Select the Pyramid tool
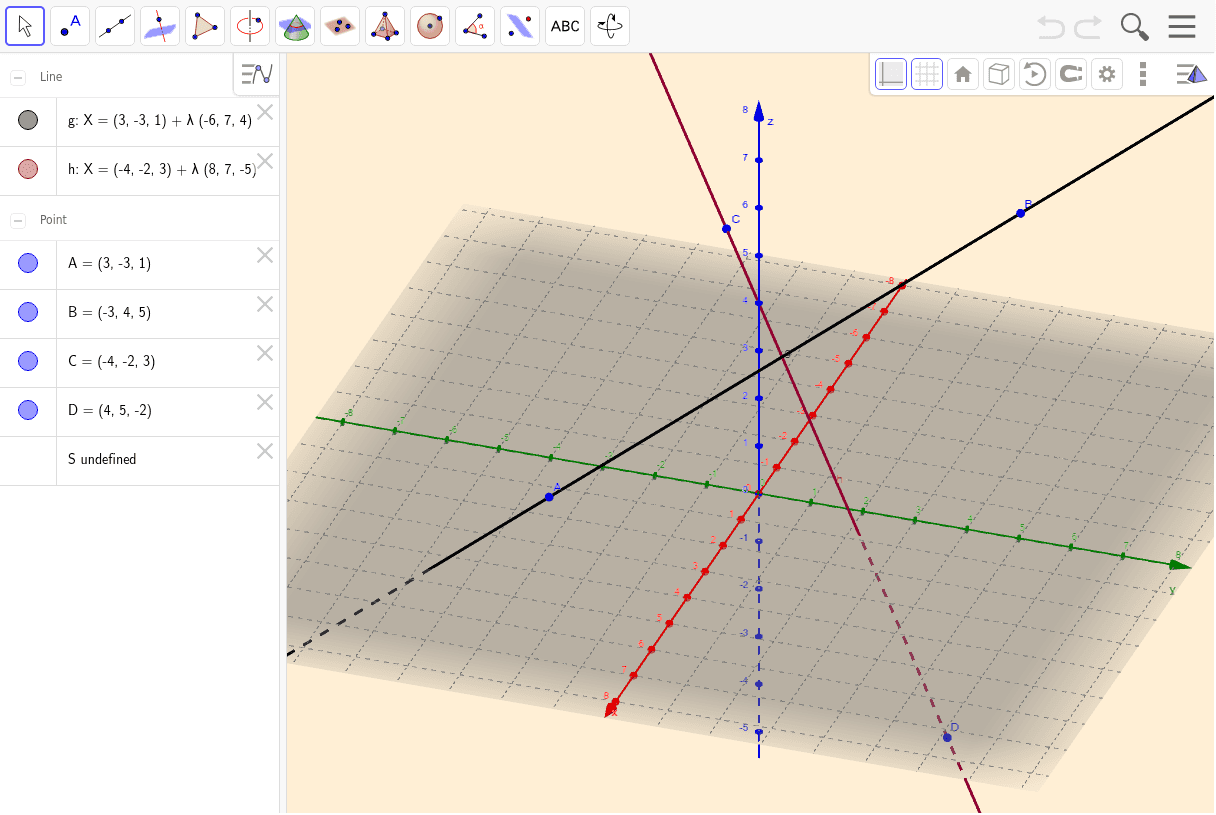The width and height of the screenshot is (1216, 815). [x=385, y=26]
